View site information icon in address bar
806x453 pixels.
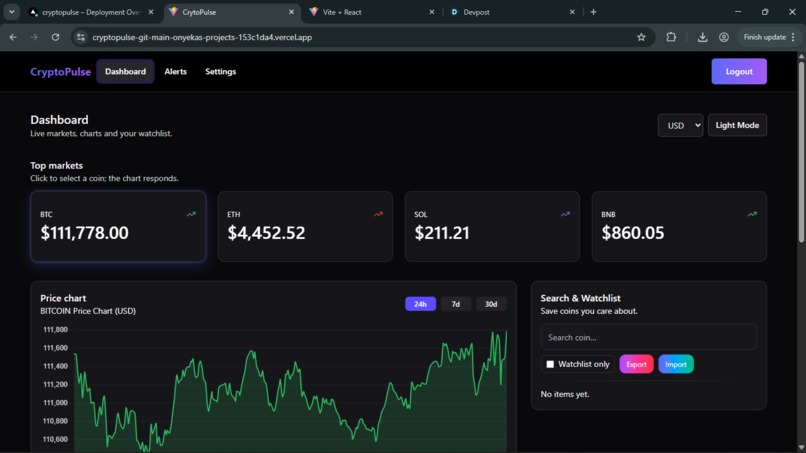80,37
